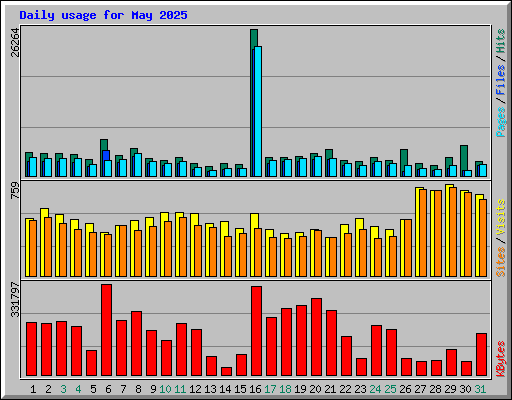Click the red KBytes bar for day 1
This screenshot has width=512, height=400.
pyautogui.click(x=32, y=349)
